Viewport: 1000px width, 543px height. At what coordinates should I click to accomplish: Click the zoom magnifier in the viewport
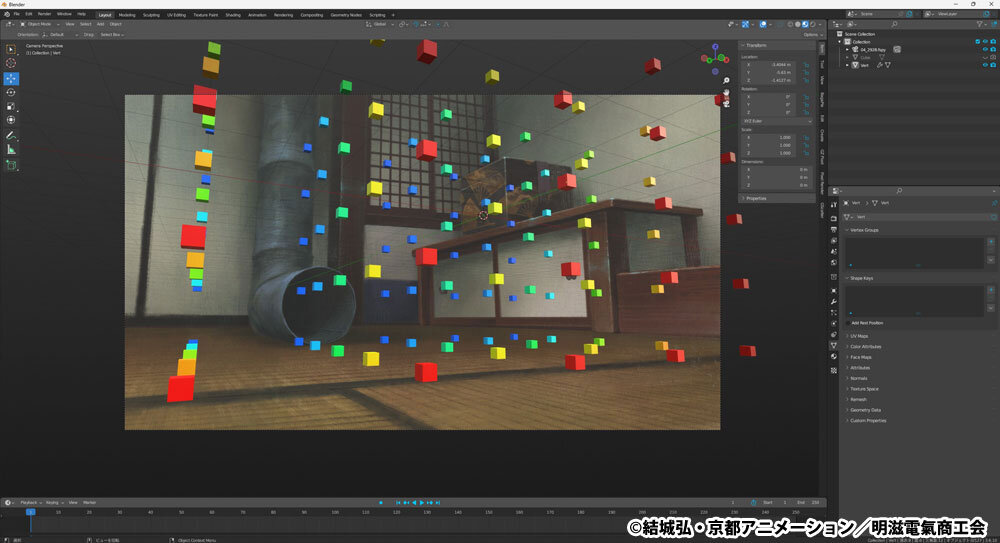726,81
